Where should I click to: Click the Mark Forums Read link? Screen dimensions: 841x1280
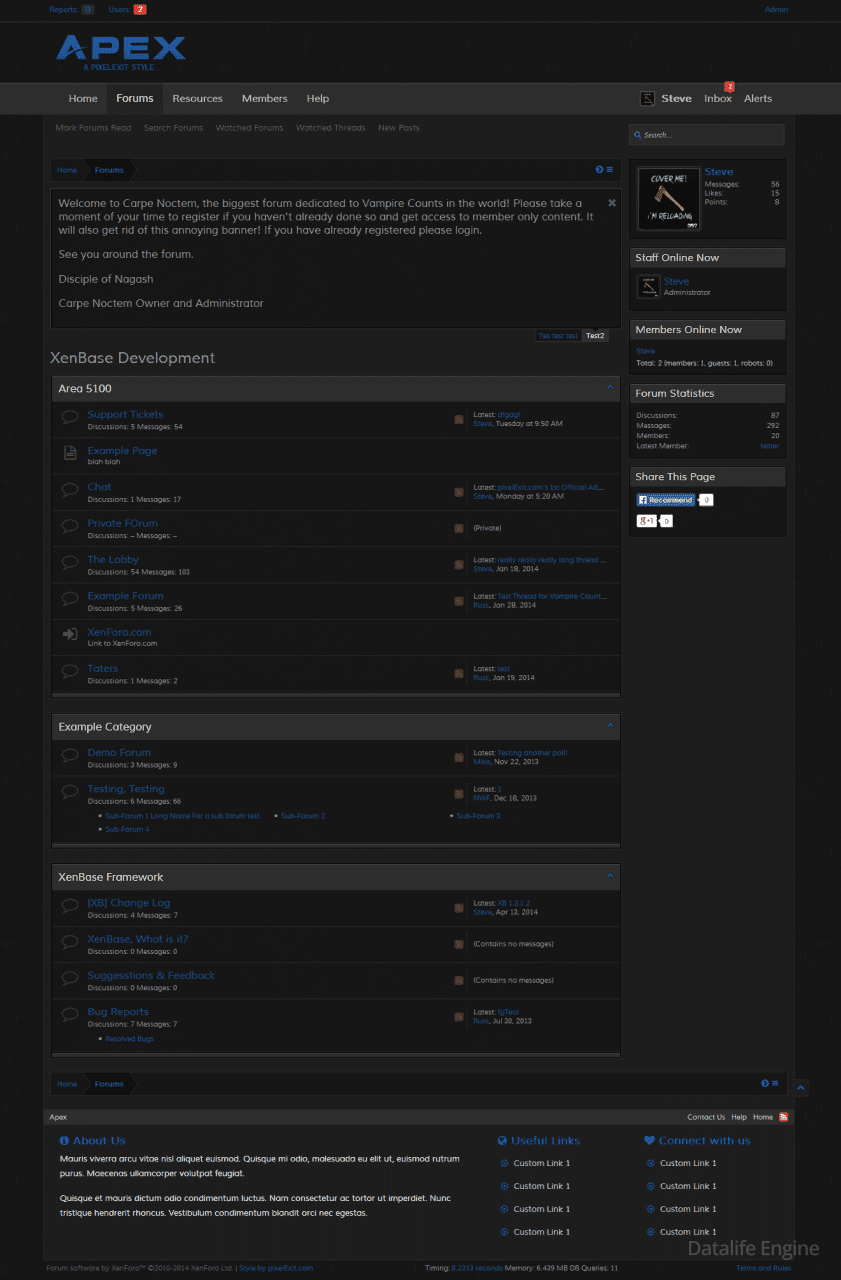(93, 128)
